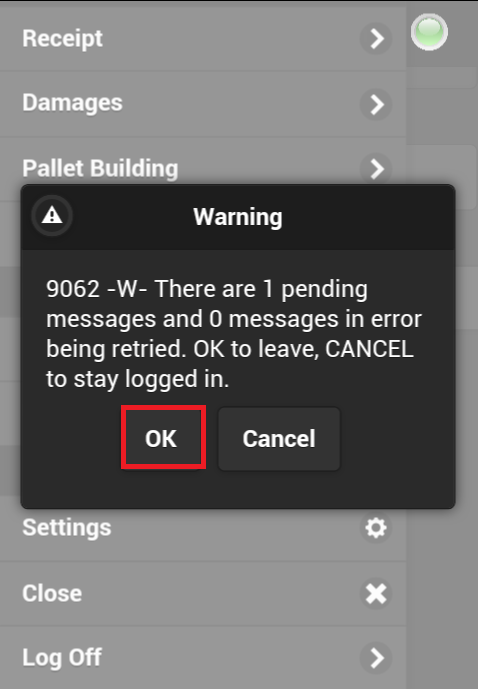478x689 pixels.
Task: Open Pallet Building via its chevron arrow
Action: pos(376,169)
